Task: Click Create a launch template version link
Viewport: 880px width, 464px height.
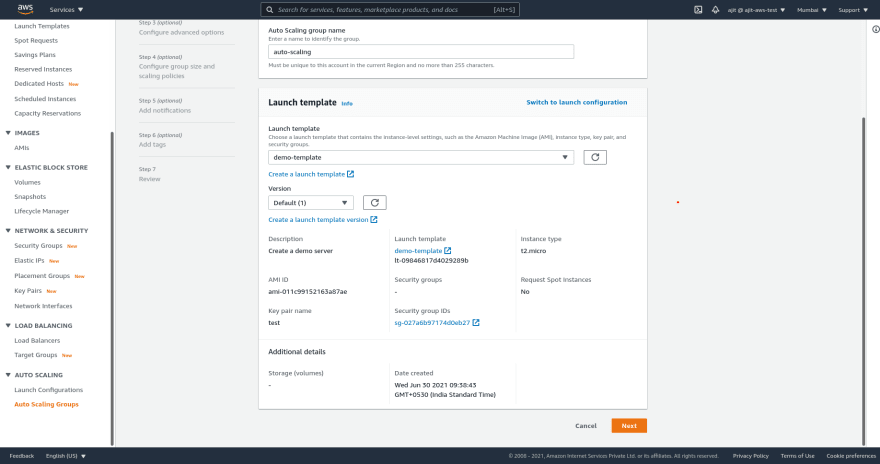Action: 318,219
